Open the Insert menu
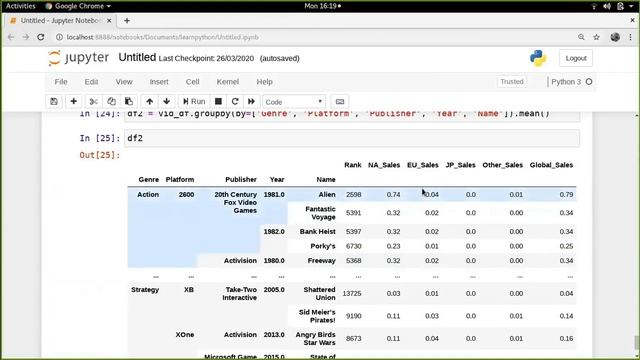This screenshot has width=640, height=360. point(159,82)
